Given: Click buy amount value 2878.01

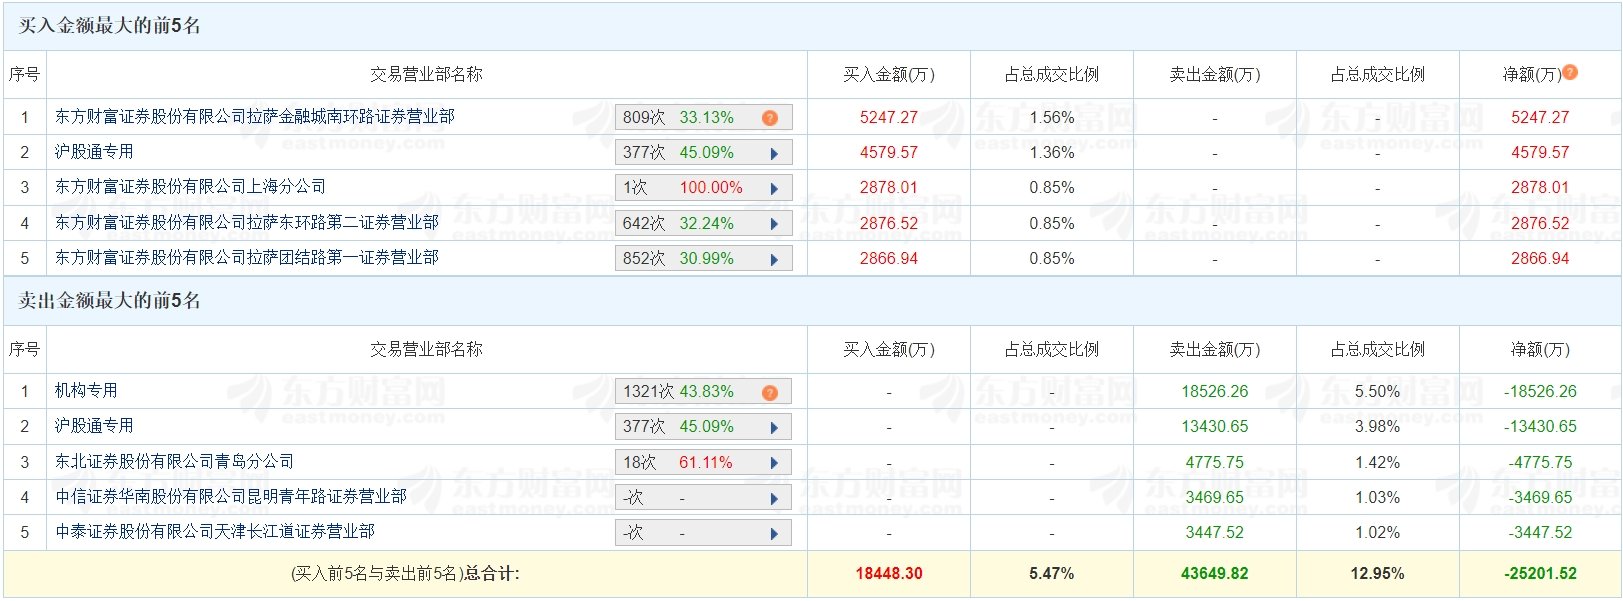Looking at the screenshot, I should point(889,187).
